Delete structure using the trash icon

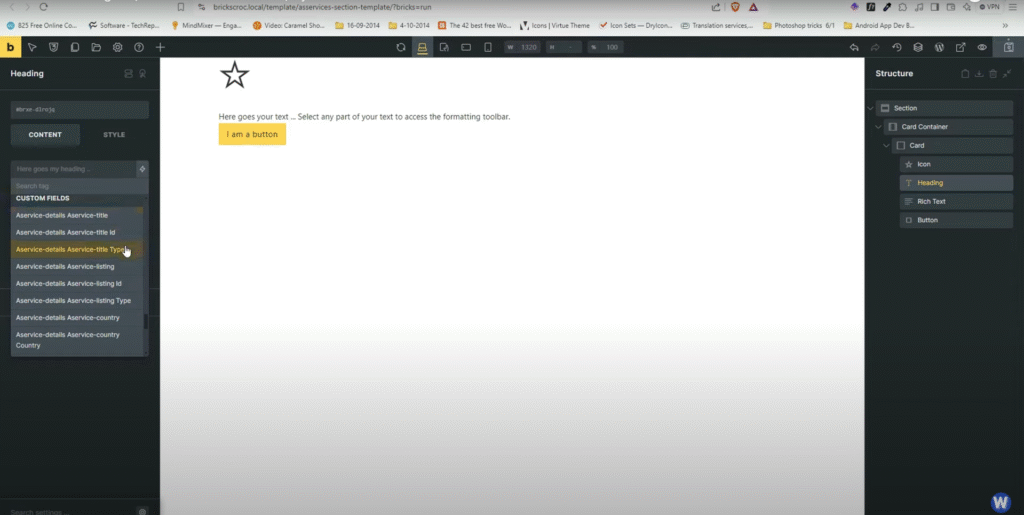pyautogui.click(x=993, y=73)
